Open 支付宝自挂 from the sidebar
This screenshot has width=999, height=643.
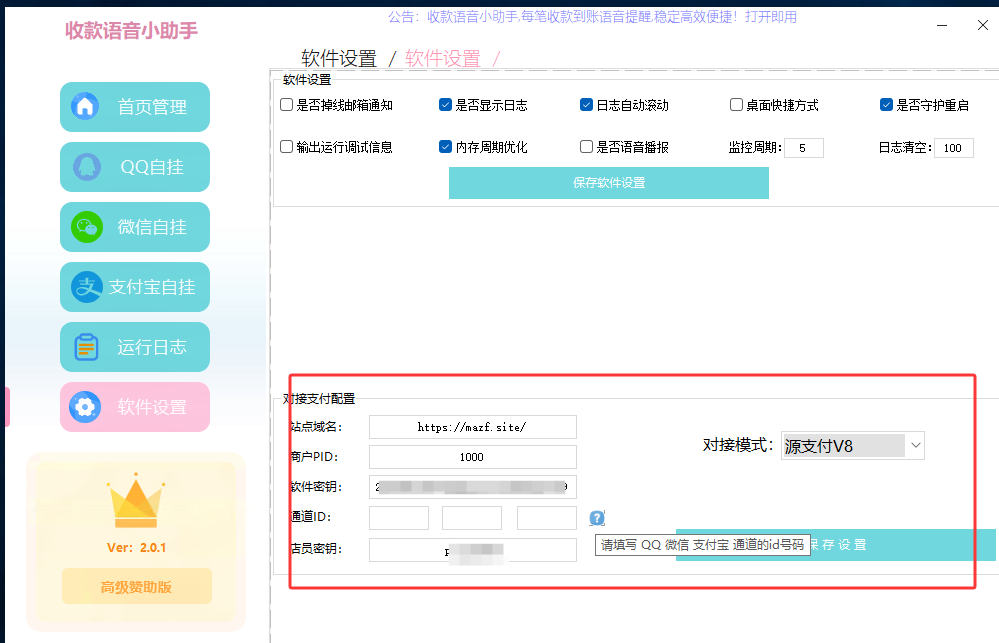[x=135, y=287]
